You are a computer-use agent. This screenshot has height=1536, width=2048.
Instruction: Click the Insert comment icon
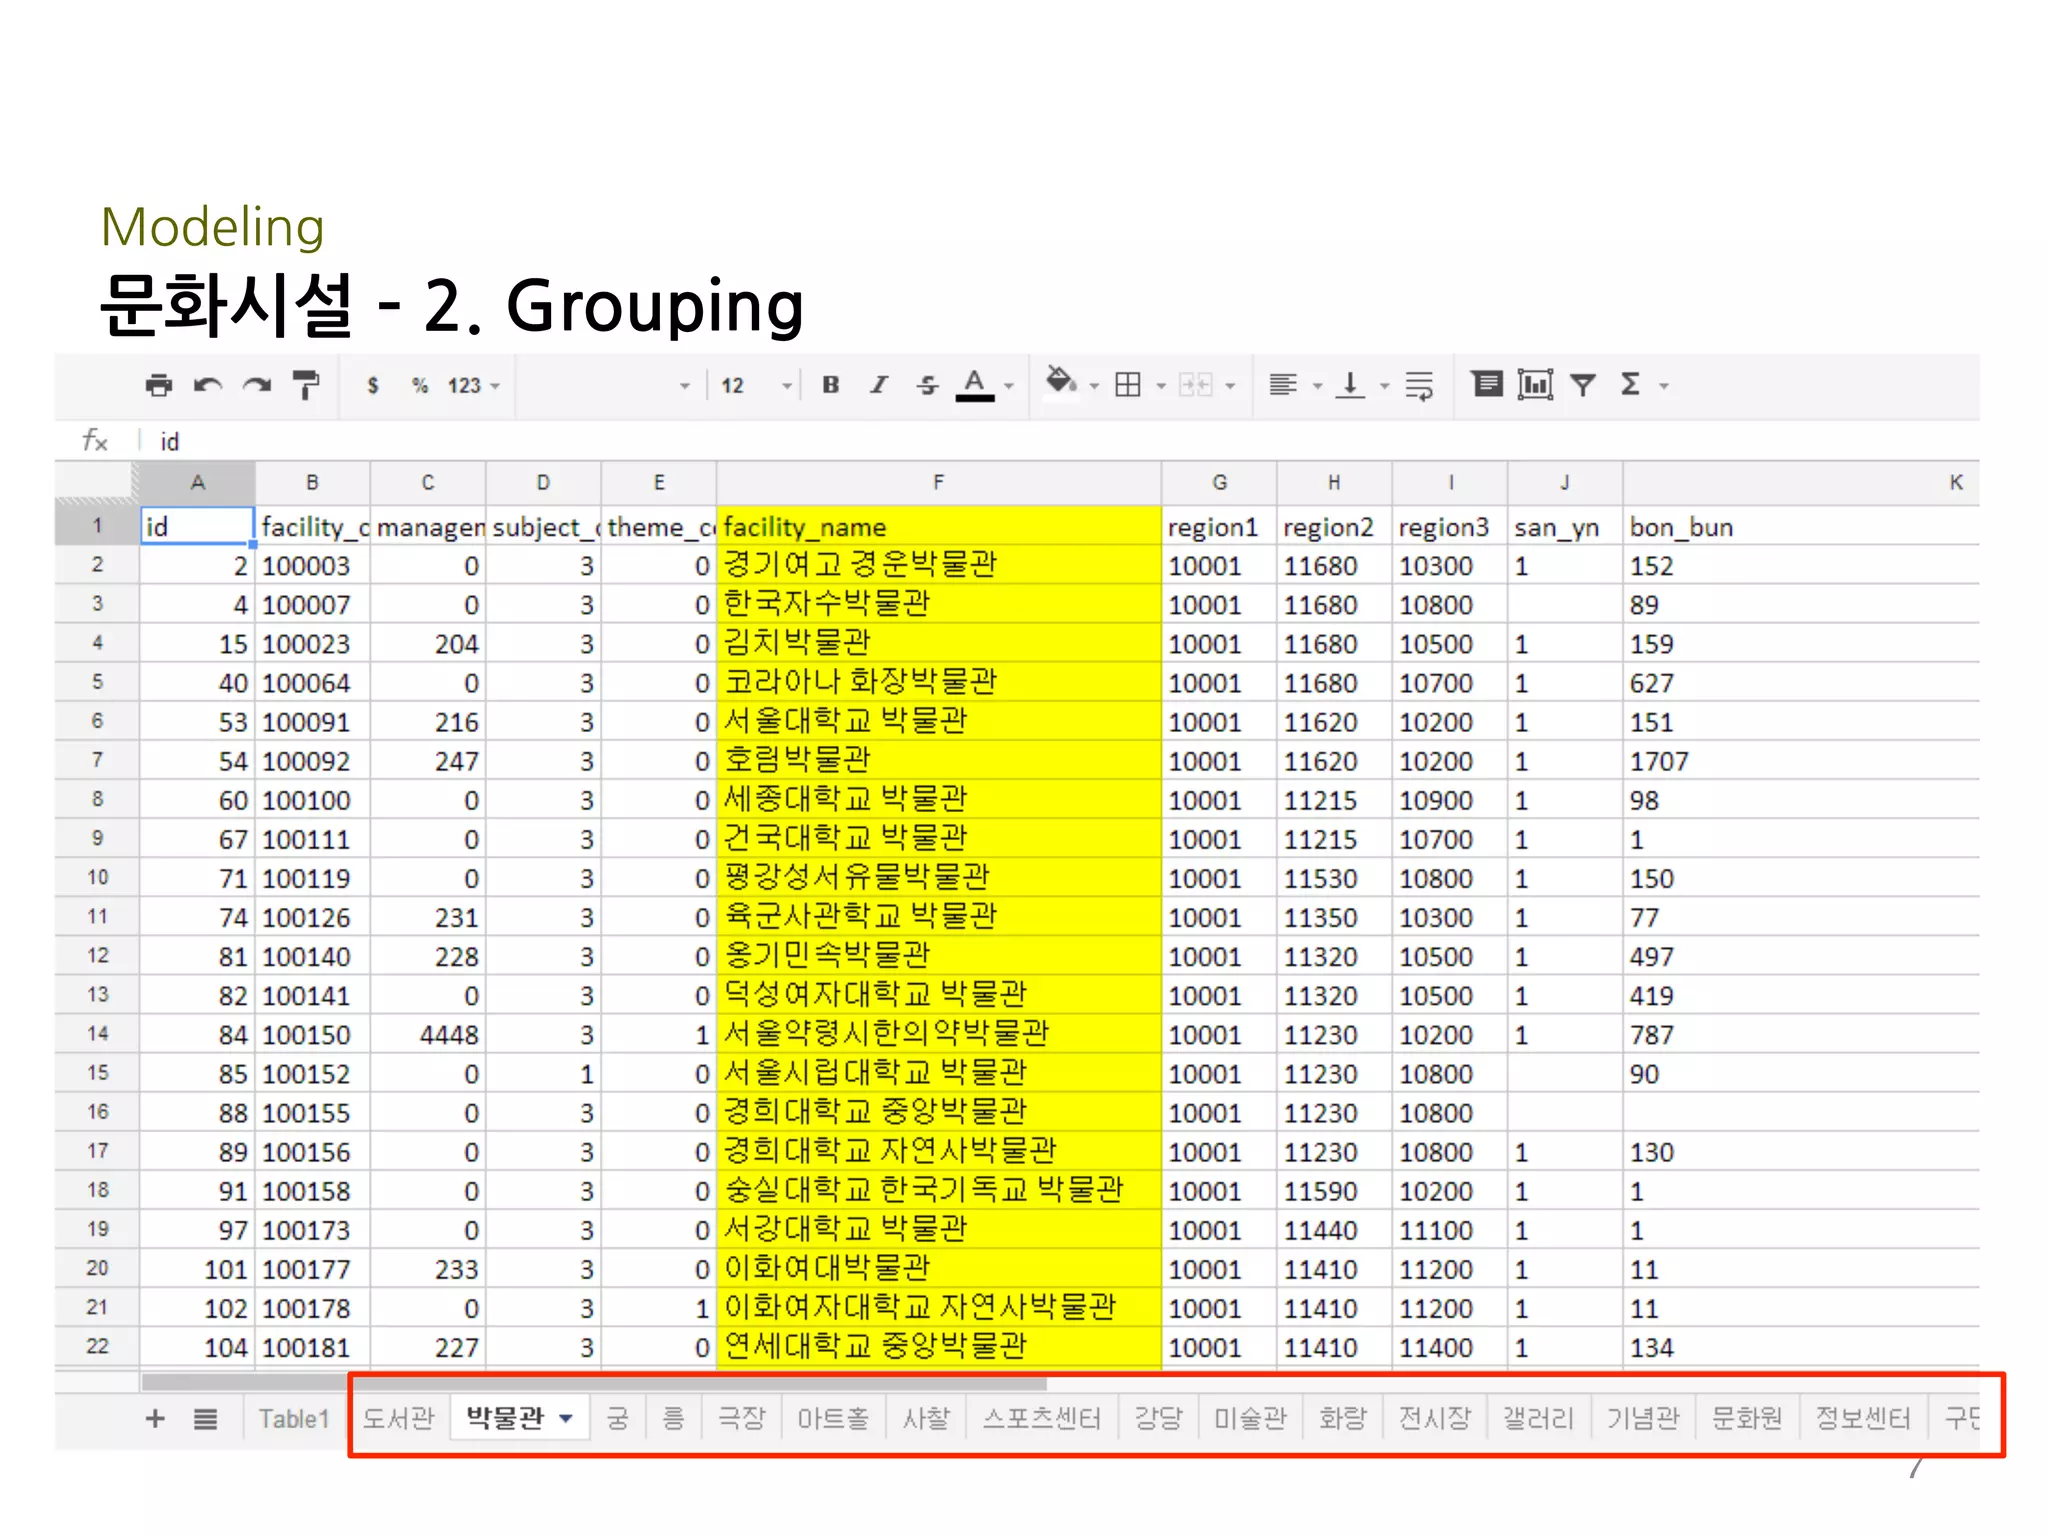[1487, 384]
